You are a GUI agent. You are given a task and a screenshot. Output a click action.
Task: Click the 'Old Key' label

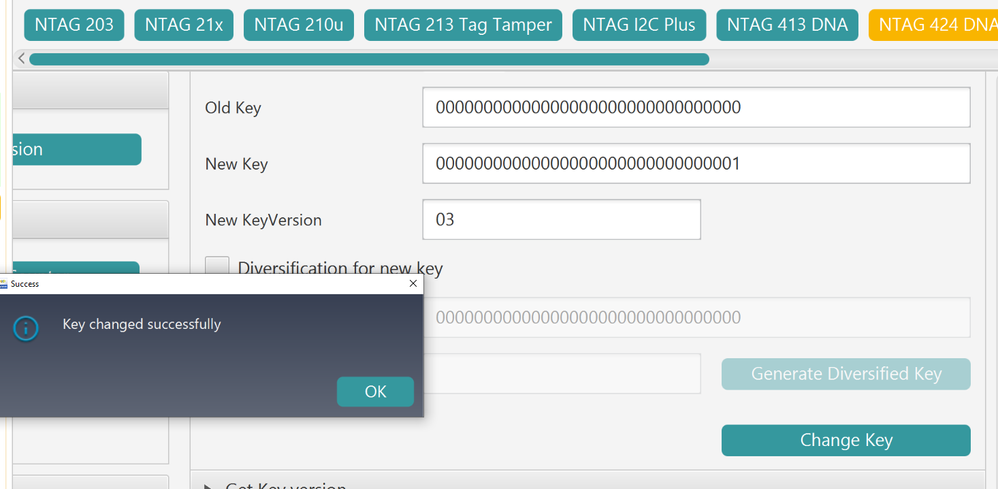[233, 108]
